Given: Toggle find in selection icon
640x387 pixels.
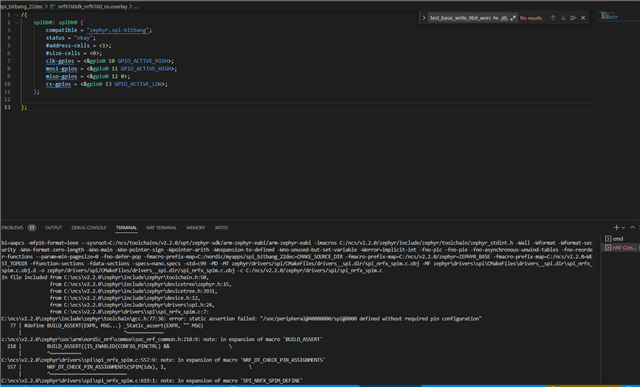Looking at the screenshot, I should click(x=573, y=18).
